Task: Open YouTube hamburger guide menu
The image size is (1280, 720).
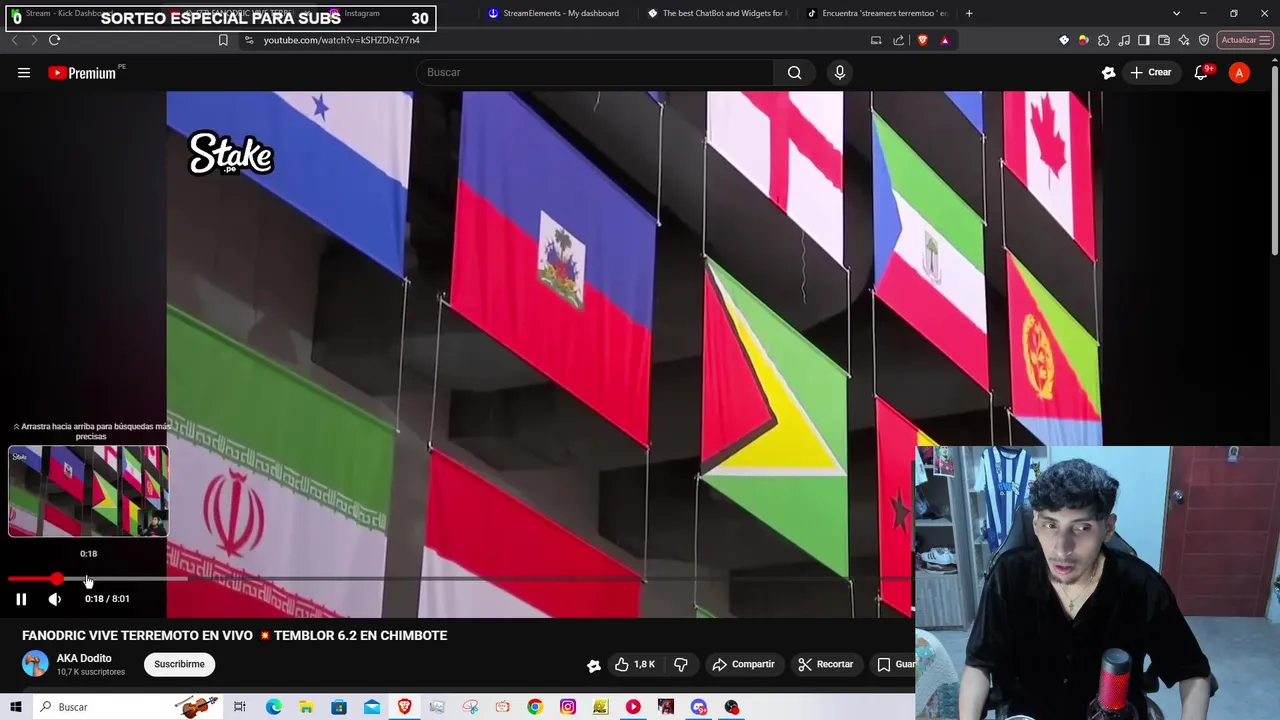Action: click(x=24, y=72)
